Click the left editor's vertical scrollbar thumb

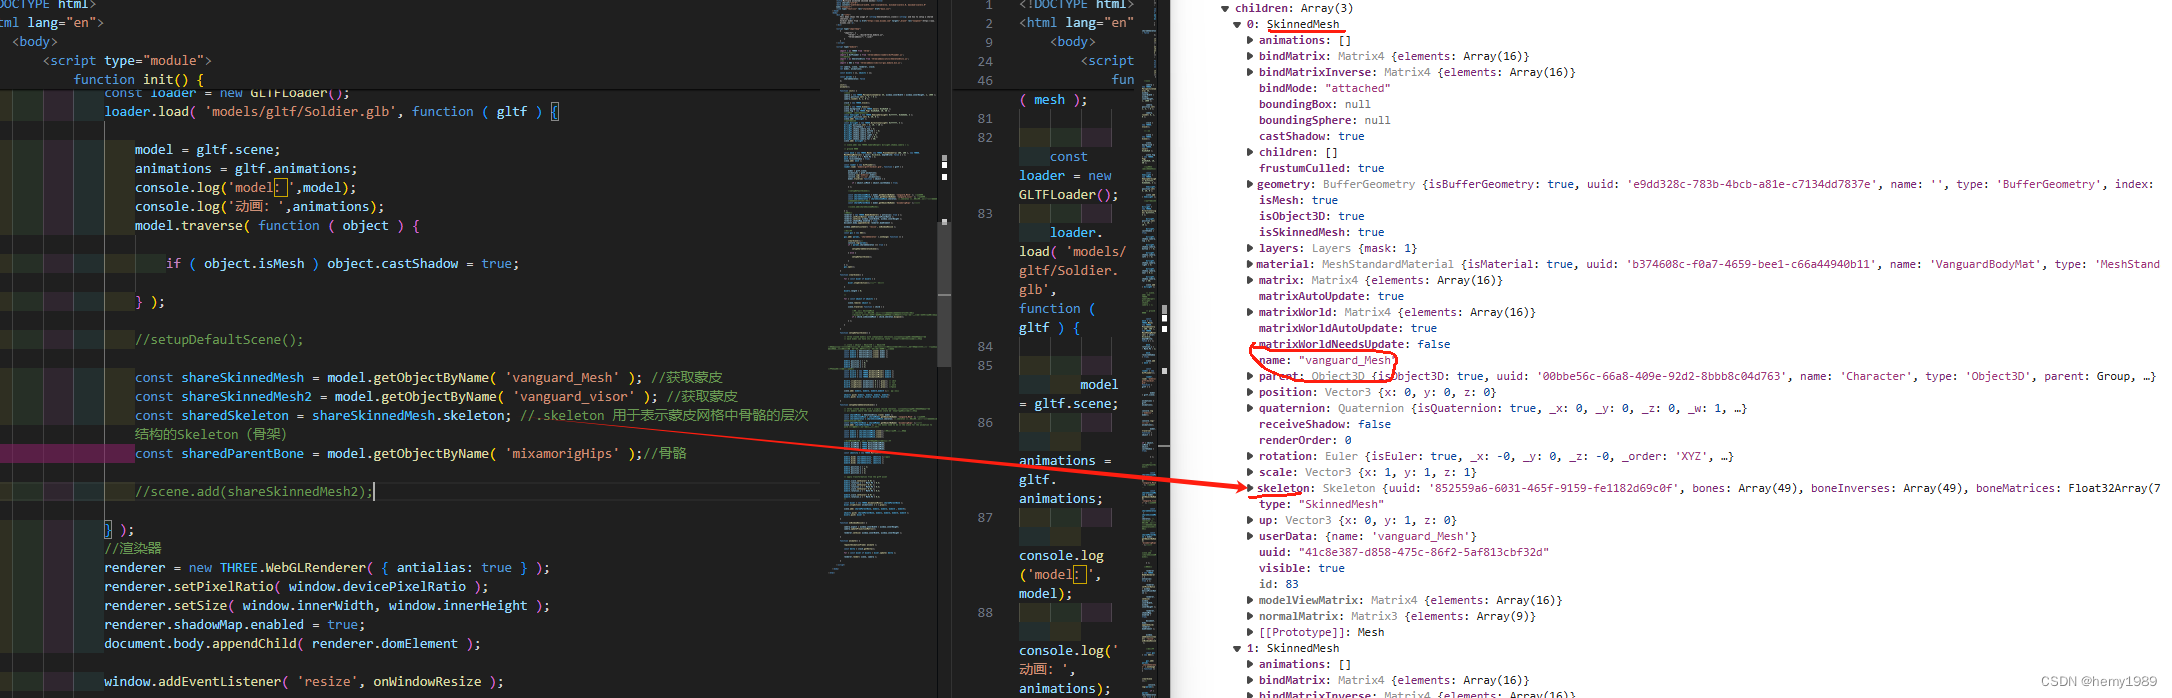tap(944, 294)
